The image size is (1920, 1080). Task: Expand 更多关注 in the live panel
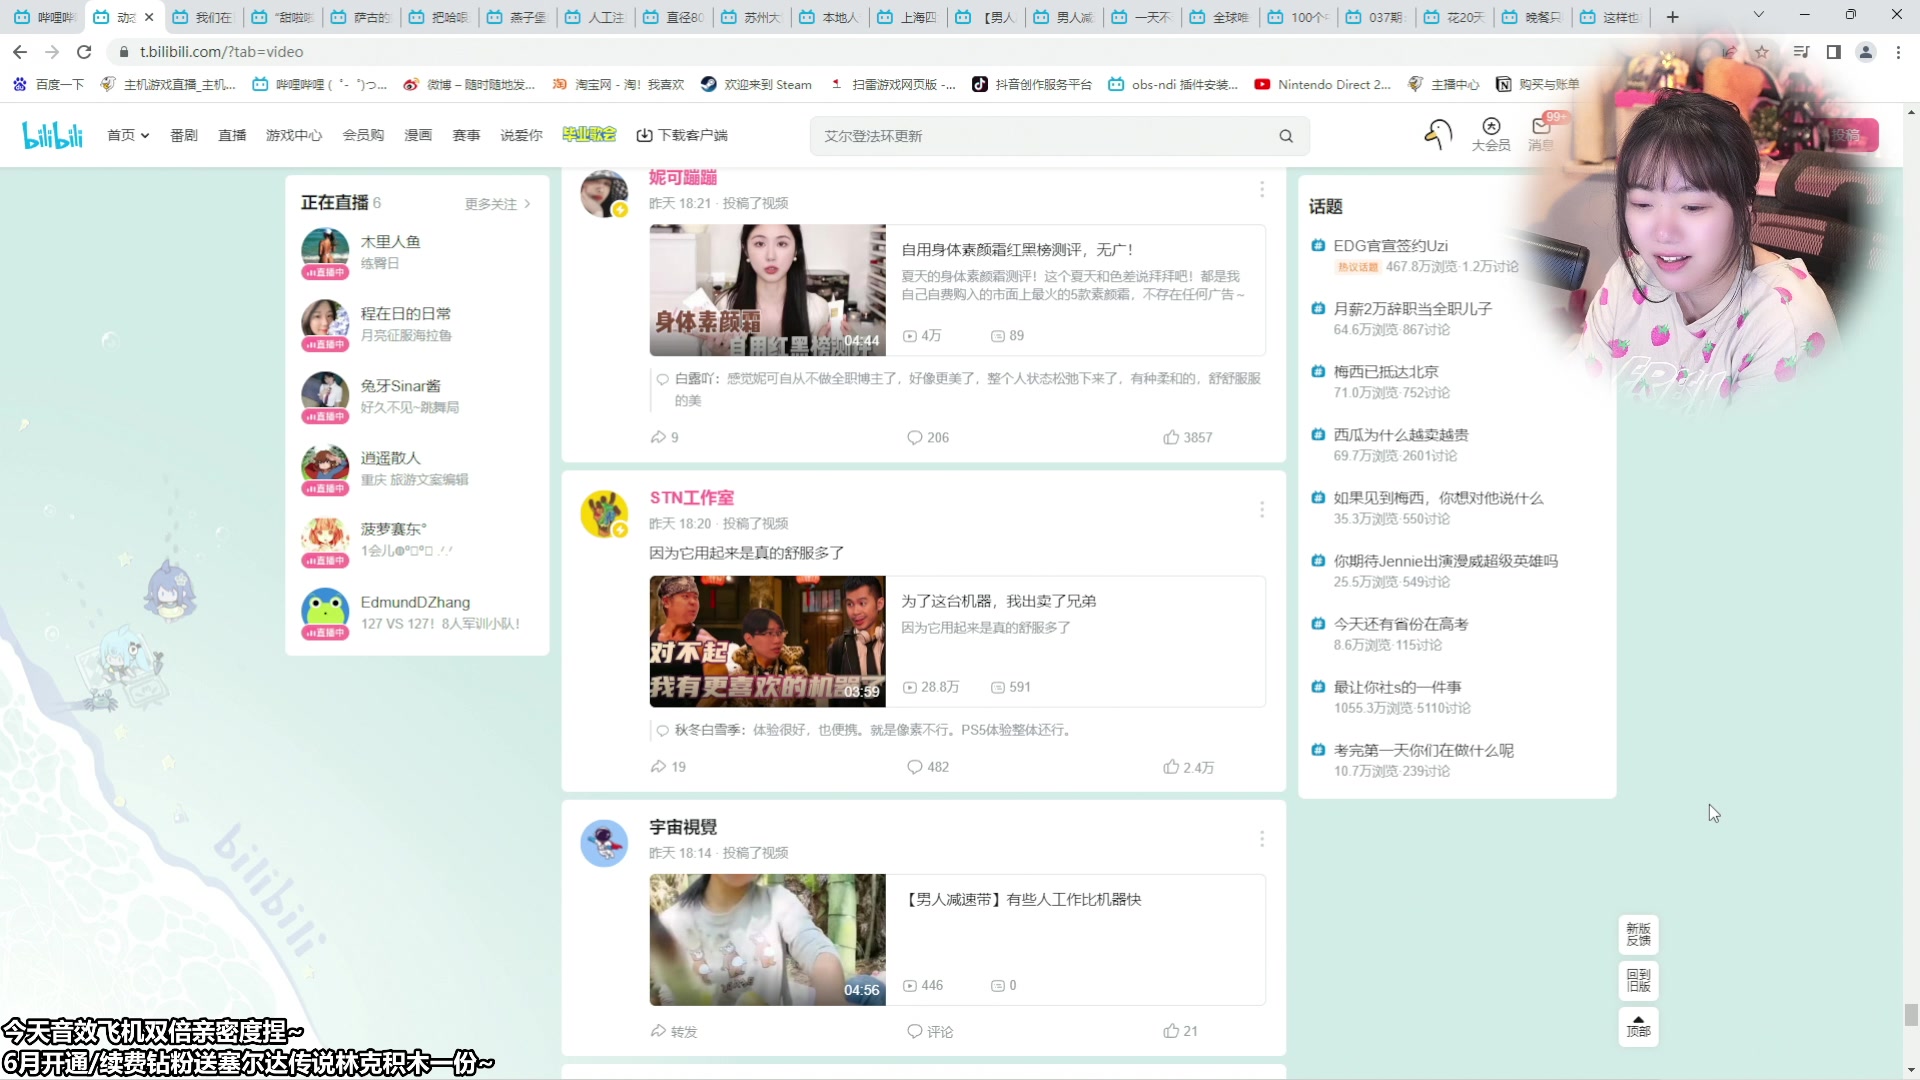[x=497, y=204]
